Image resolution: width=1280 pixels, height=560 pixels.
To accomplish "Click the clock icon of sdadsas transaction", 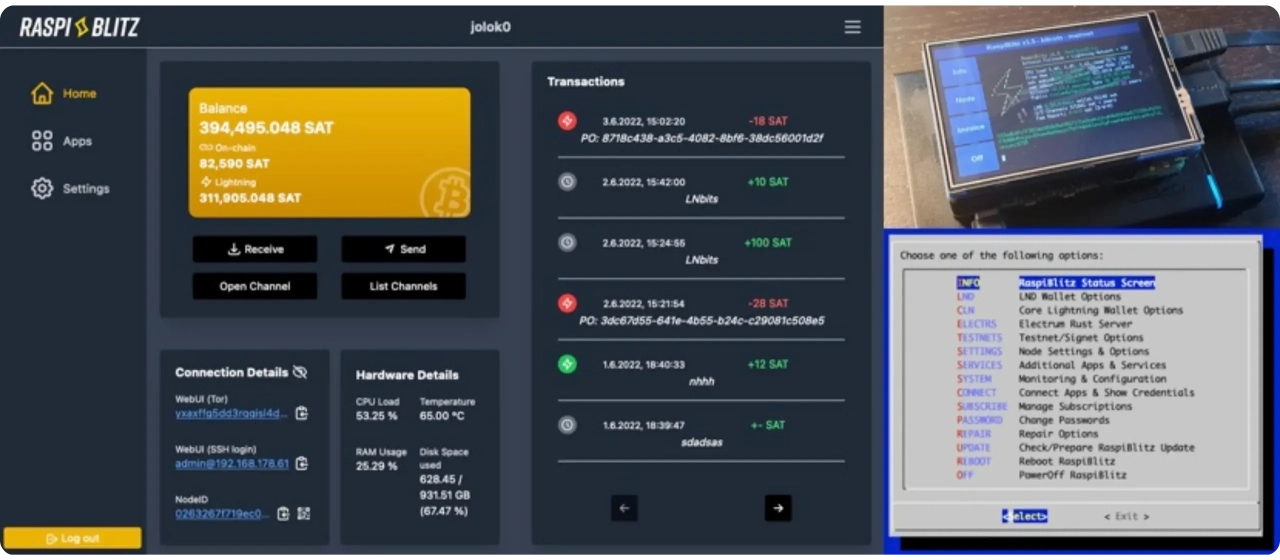I will tap(567, 425).
